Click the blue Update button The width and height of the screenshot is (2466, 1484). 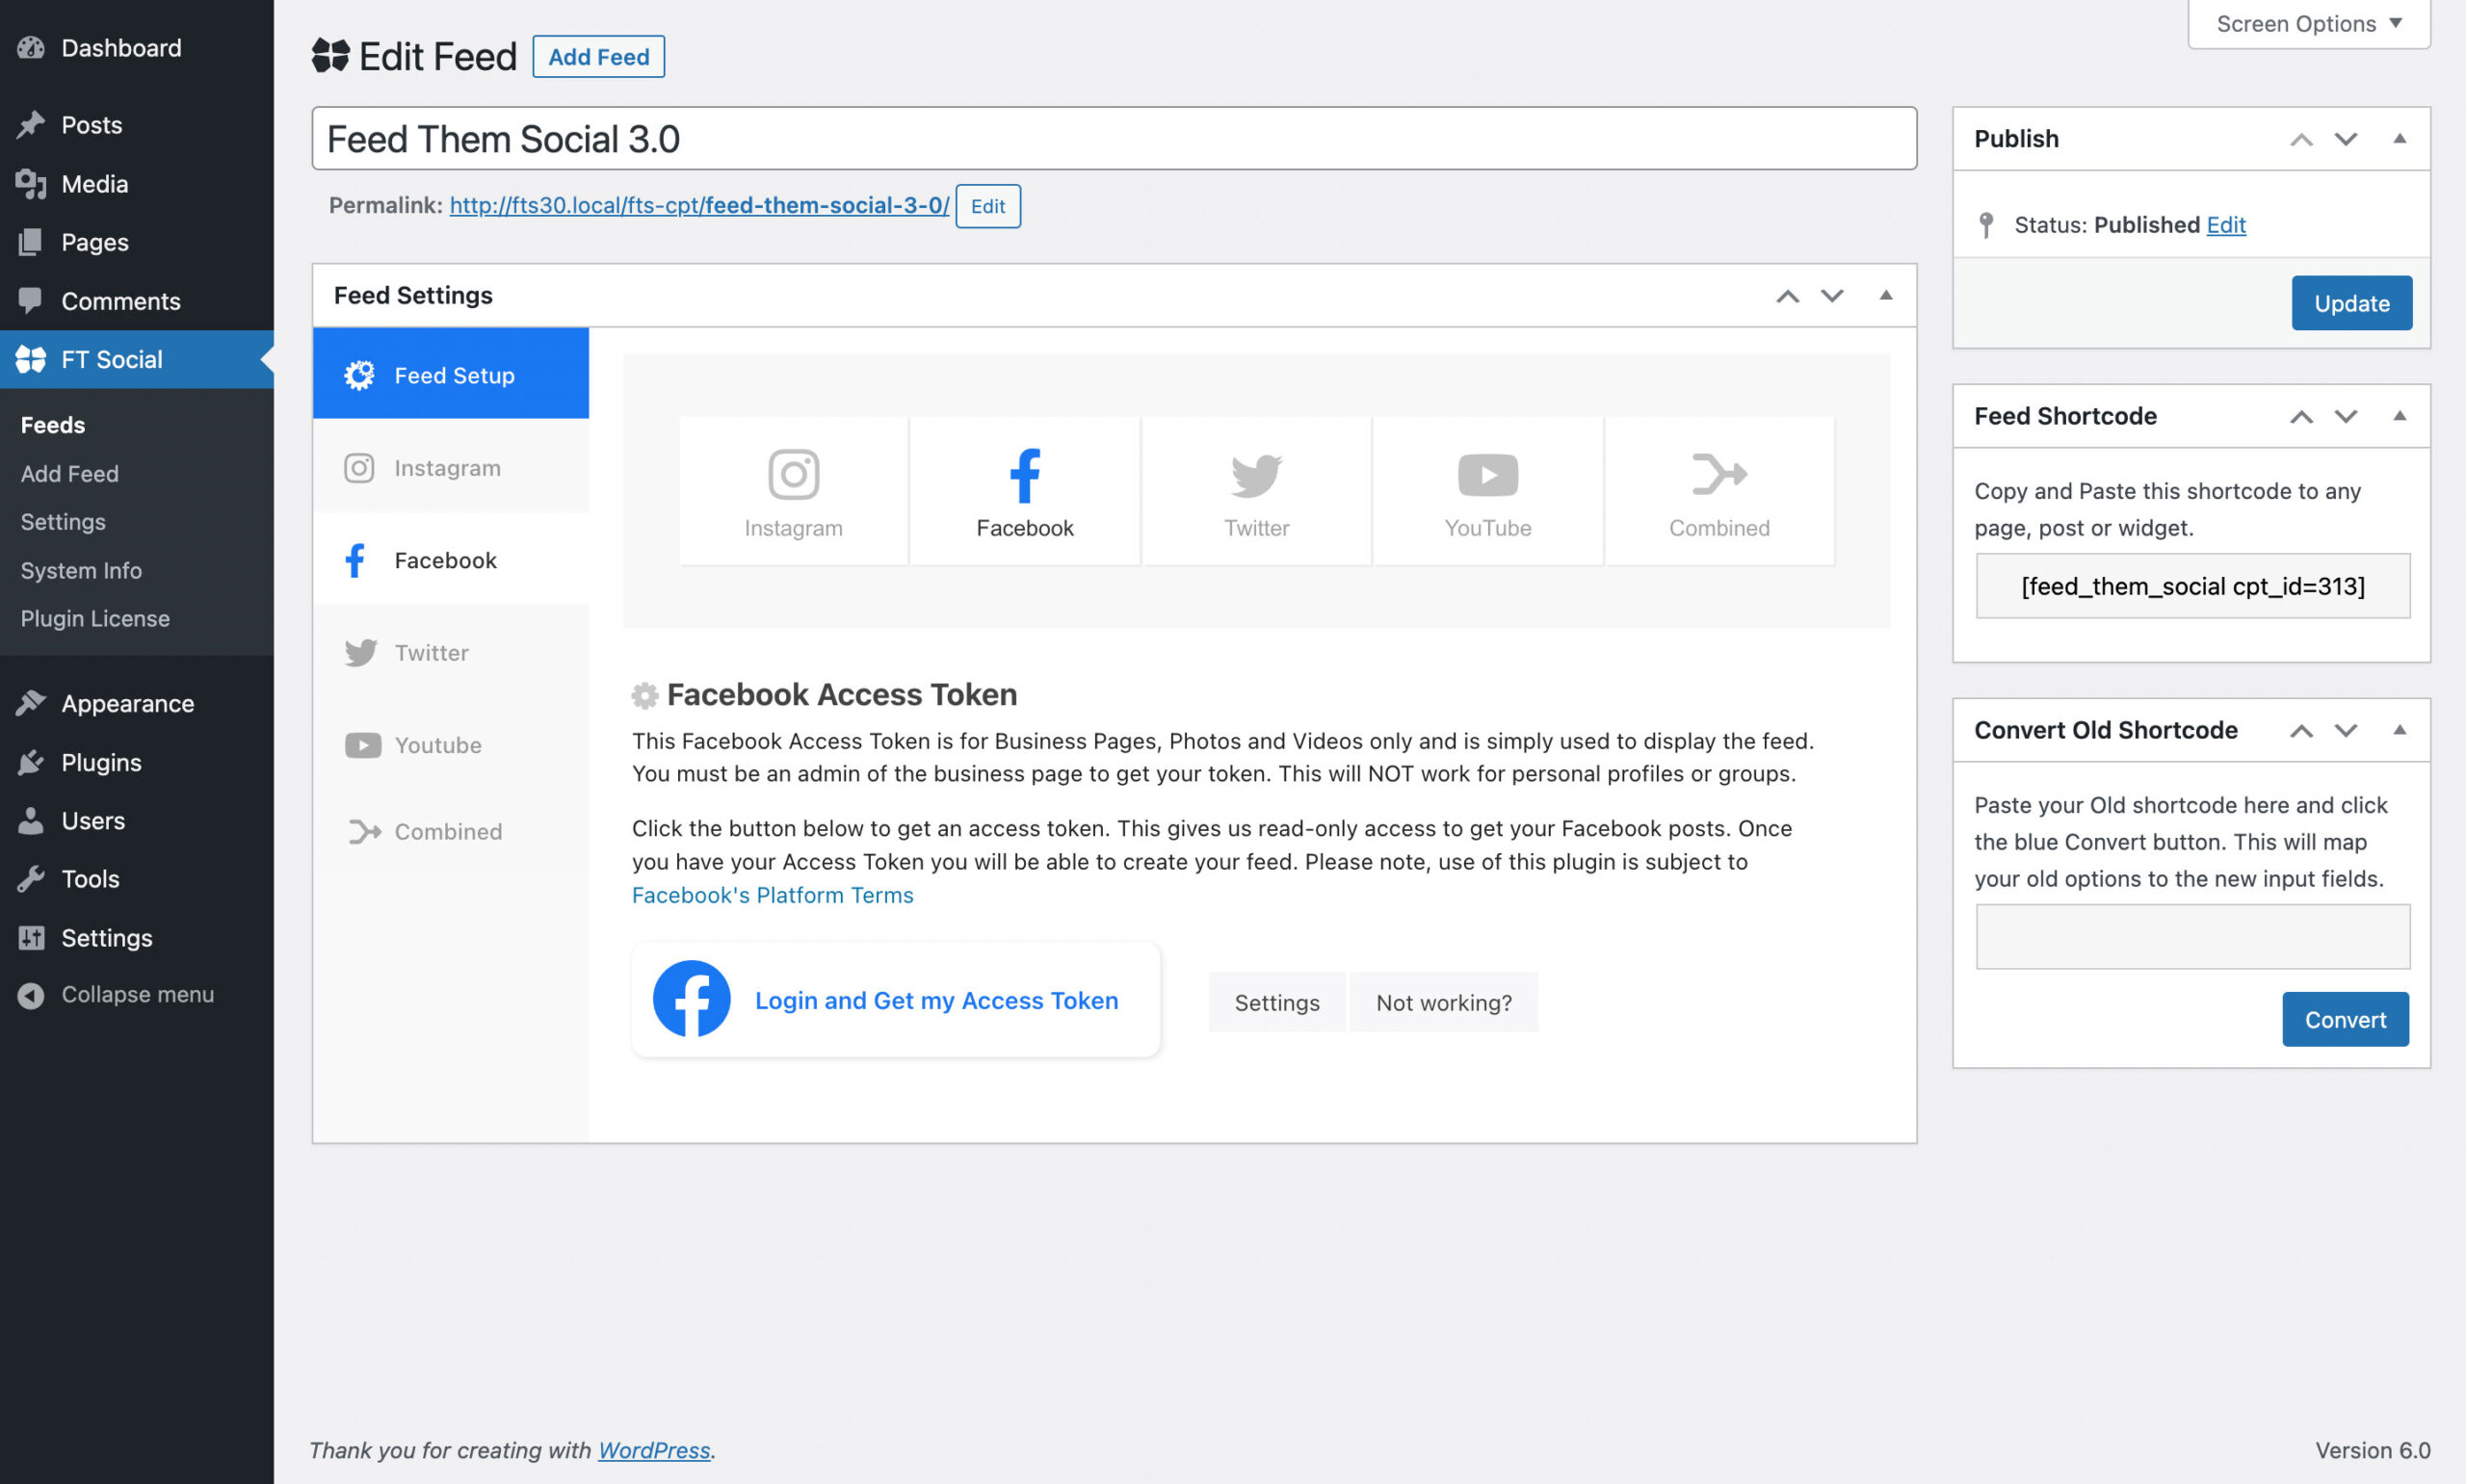pos(2351,303)
